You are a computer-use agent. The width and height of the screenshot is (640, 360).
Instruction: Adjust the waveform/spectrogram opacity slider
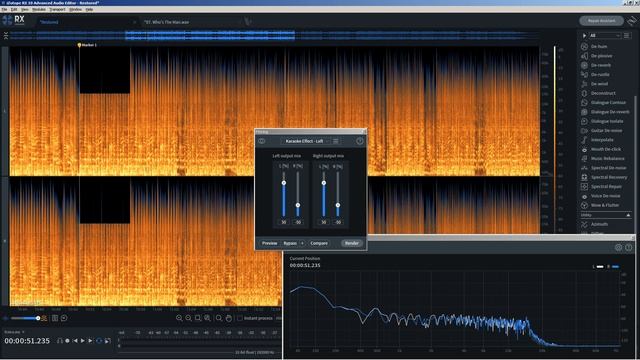[25, 318]
